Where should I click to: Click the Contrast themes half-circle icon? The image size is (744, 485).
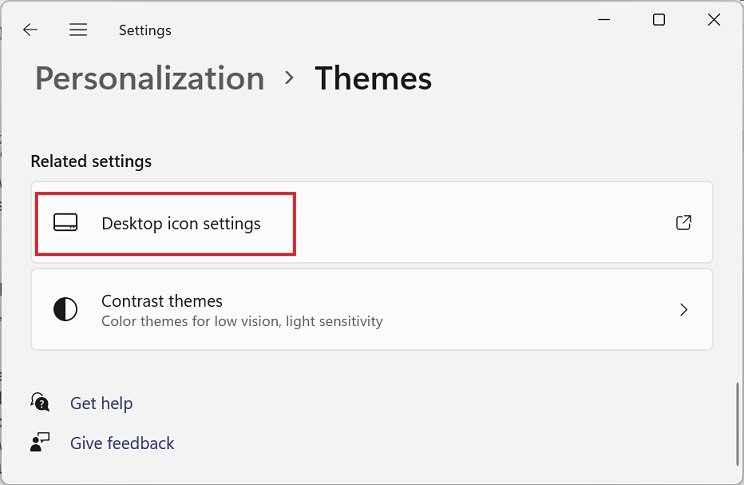click(65, 310)
